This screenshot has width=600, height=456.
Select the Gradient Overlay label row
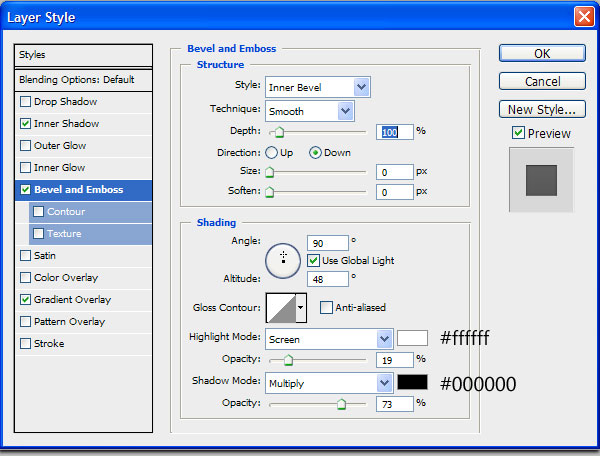coord(72,300)
